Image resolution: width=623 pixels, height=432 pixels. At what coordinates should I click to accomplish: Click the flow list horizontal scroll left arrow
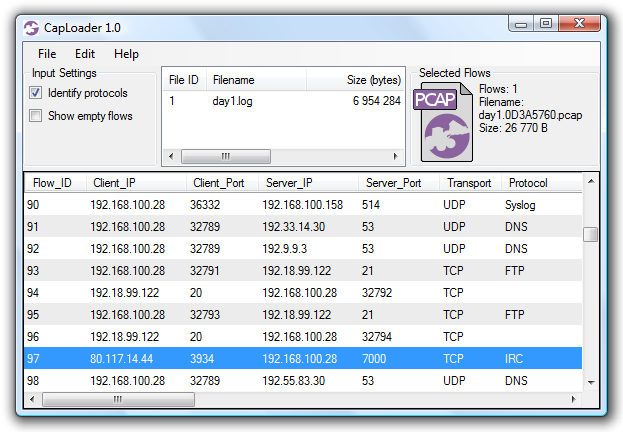tap(32, 399)
